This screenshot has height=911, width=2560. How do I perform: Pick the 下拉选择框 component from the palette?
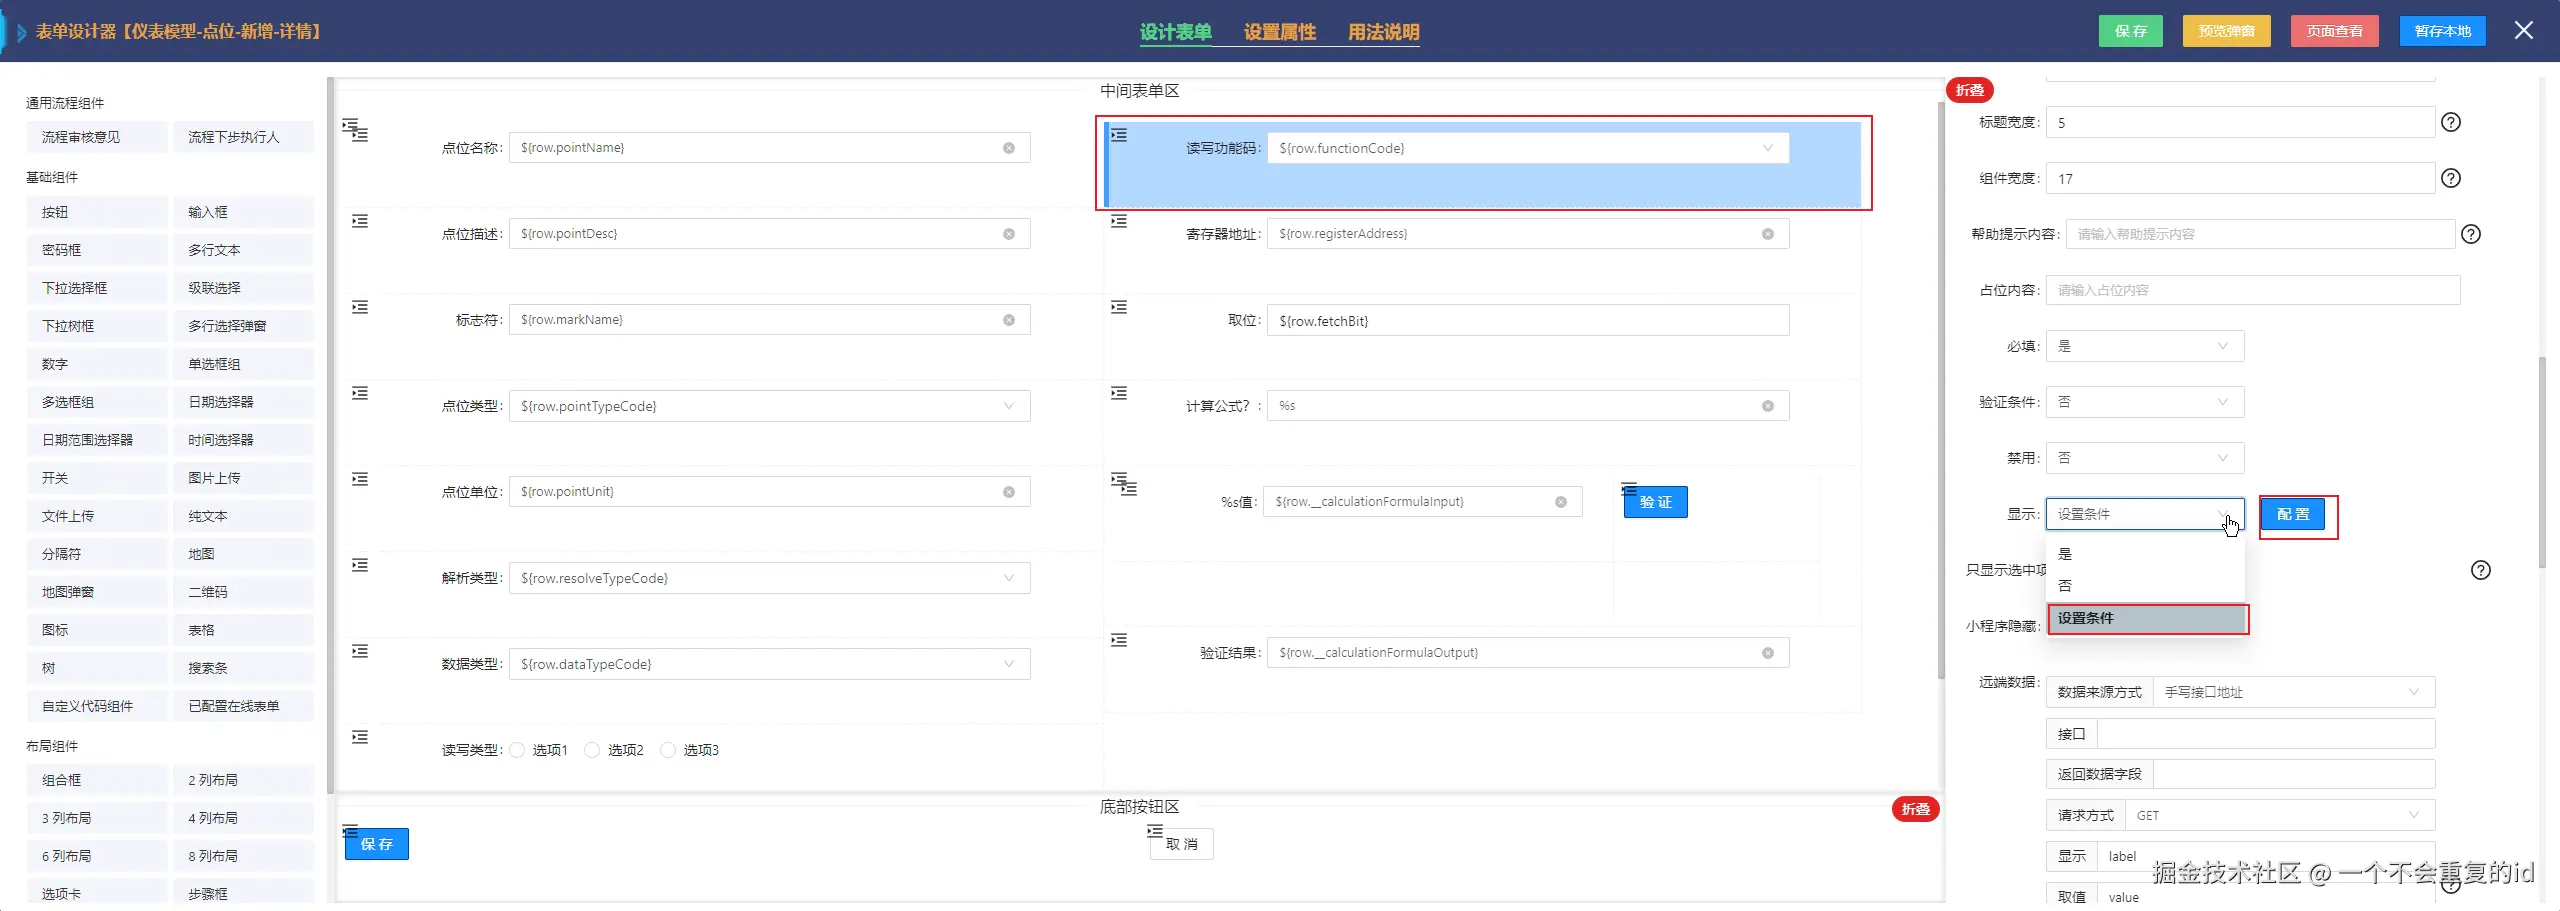pyautogui.click(x=97, y=288)
